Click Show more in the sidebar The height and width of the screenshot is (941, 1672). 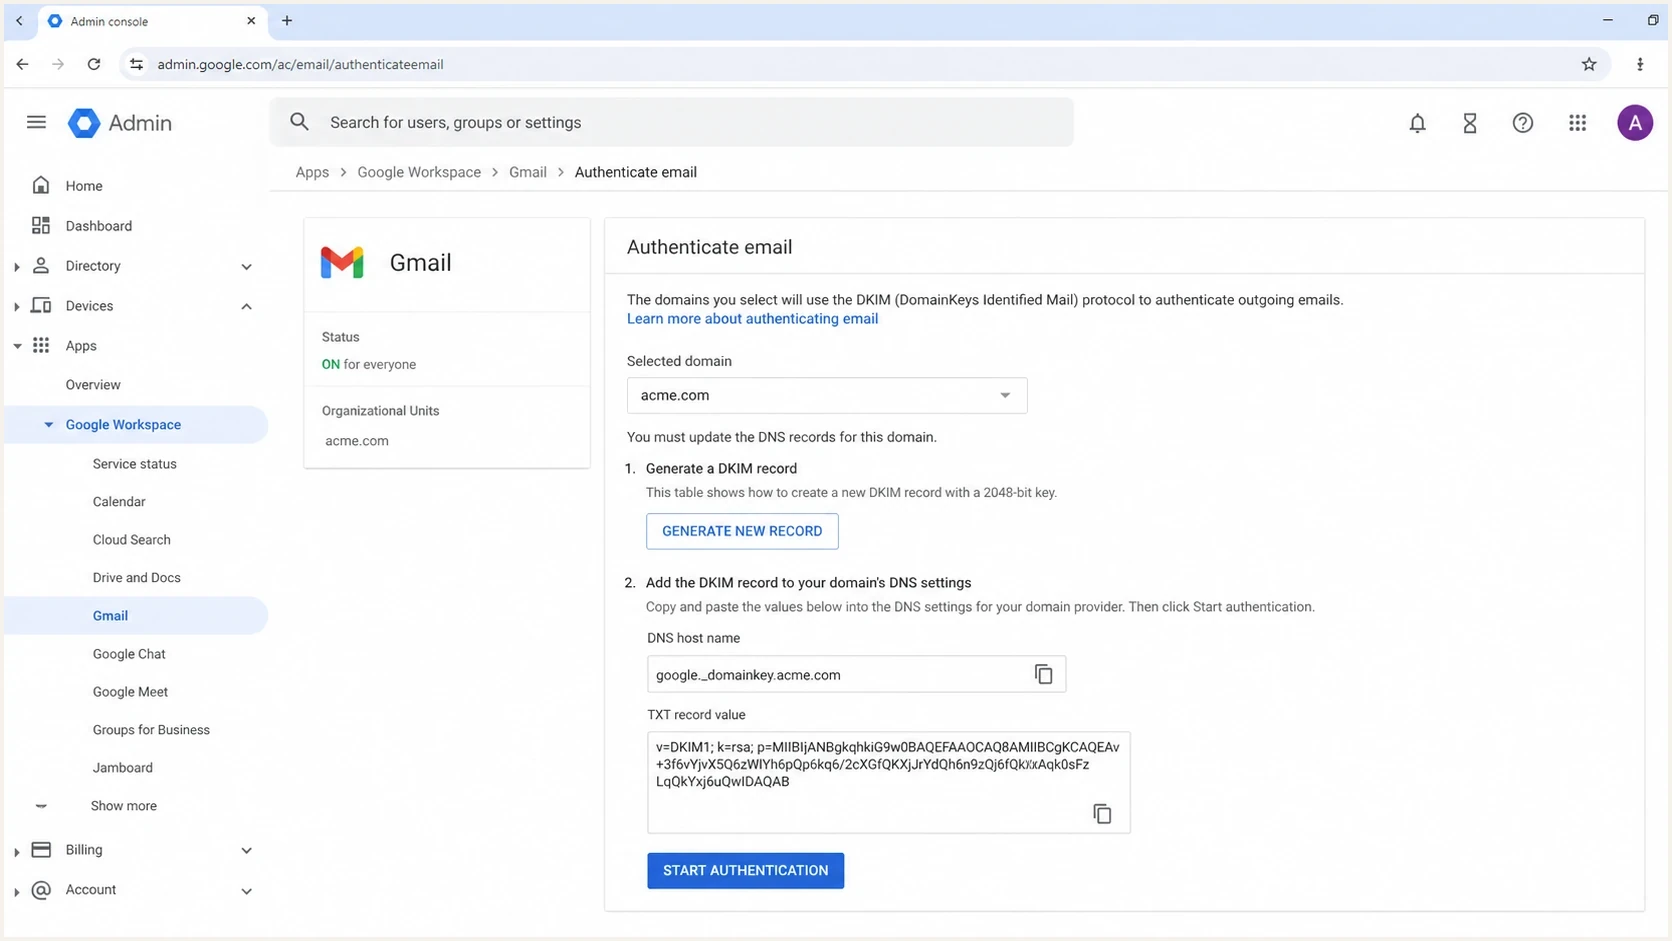[124, 805]
